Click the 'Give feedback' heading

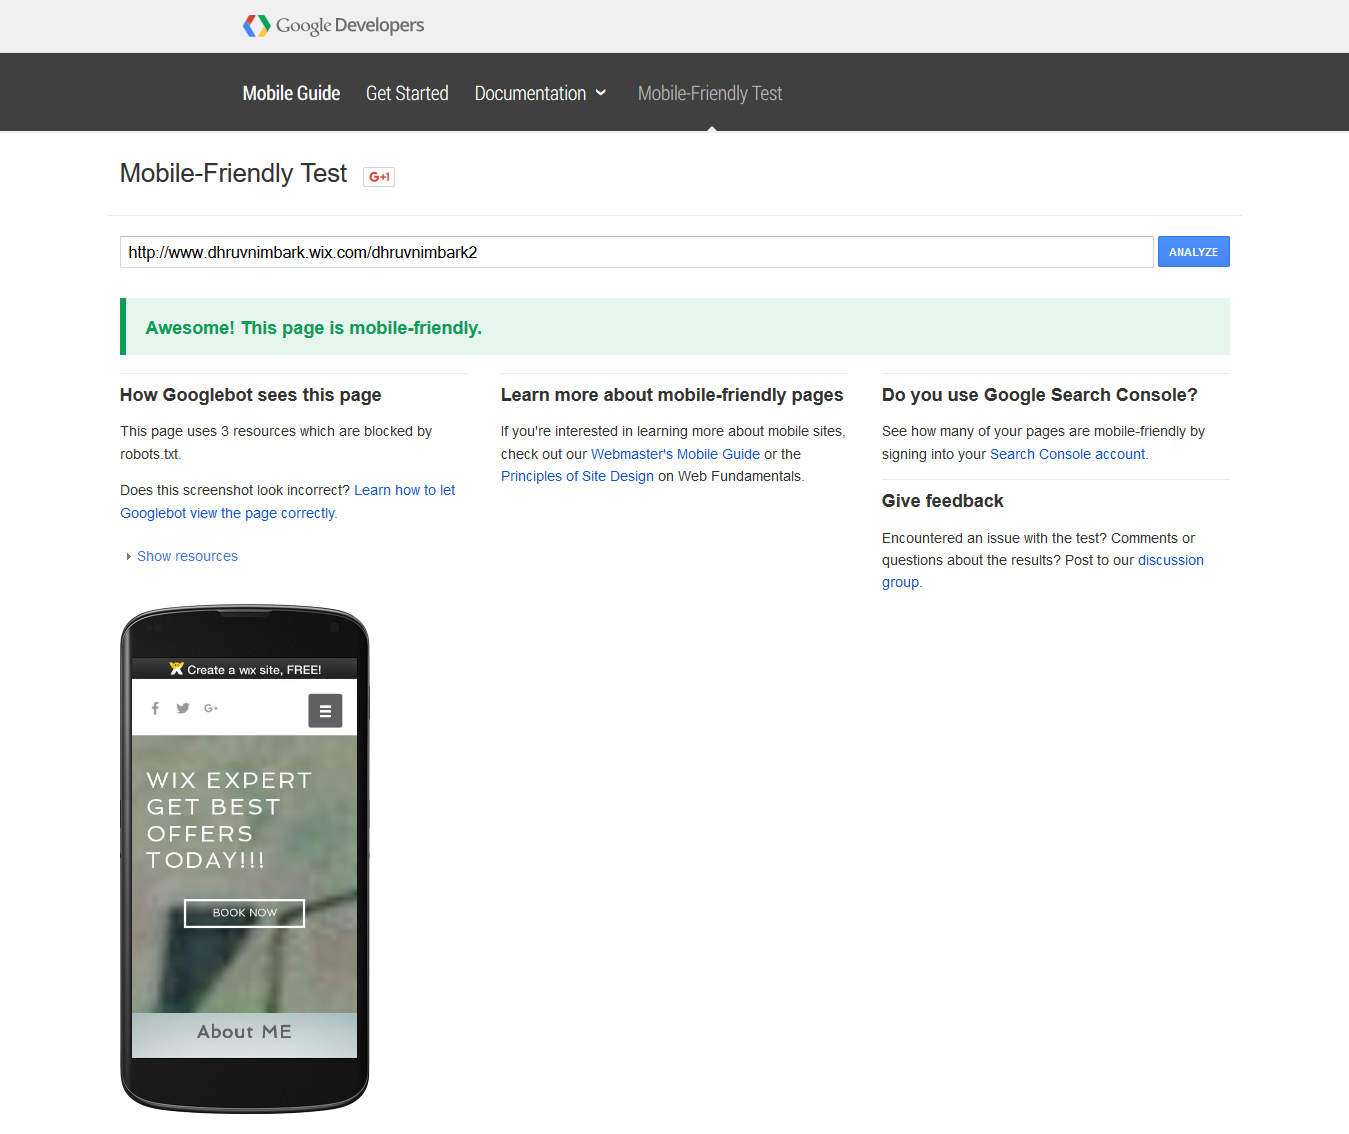(943, 501)
